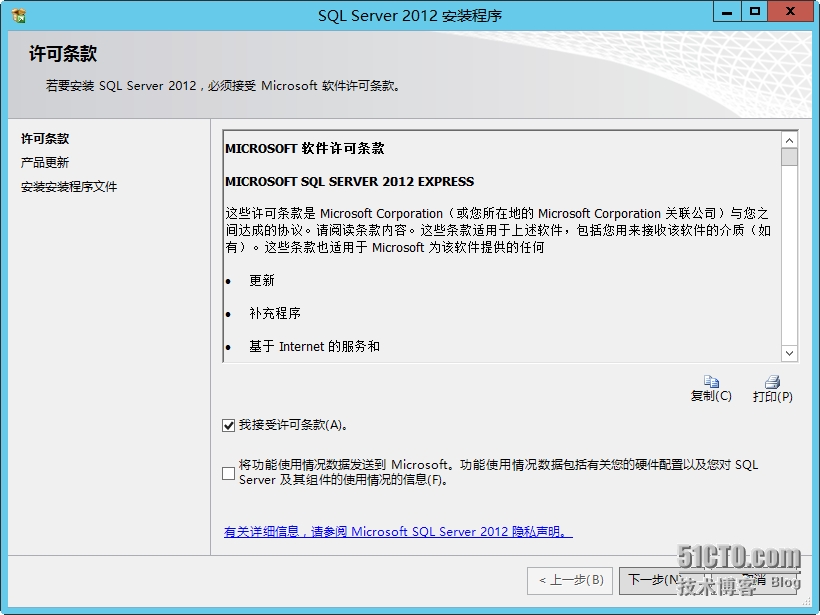Minimize the setup window
820x615 pixels.
pyautogui.click(x=727, y=12)
